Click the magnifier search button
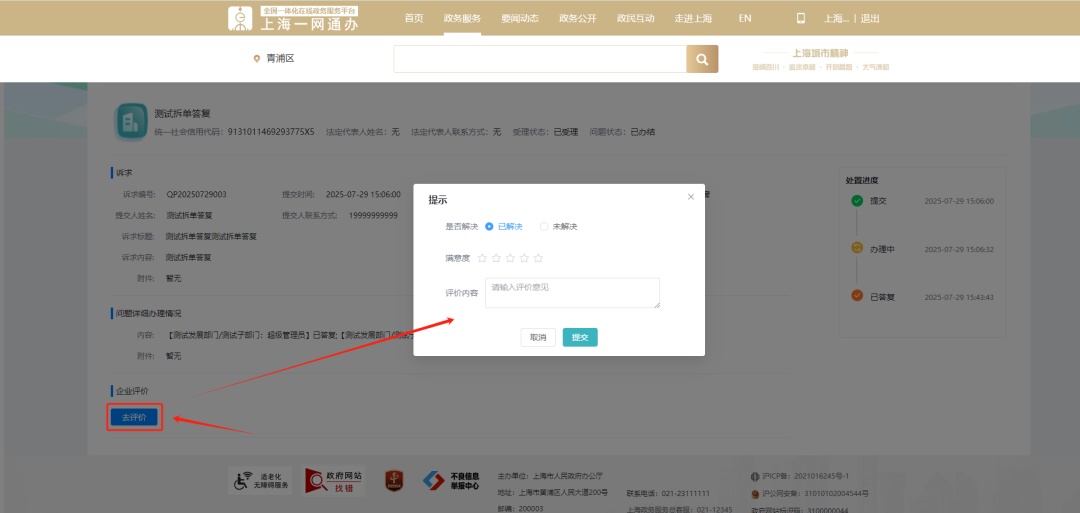Screen dimensions: 1080x513 [x=702, y=59]
